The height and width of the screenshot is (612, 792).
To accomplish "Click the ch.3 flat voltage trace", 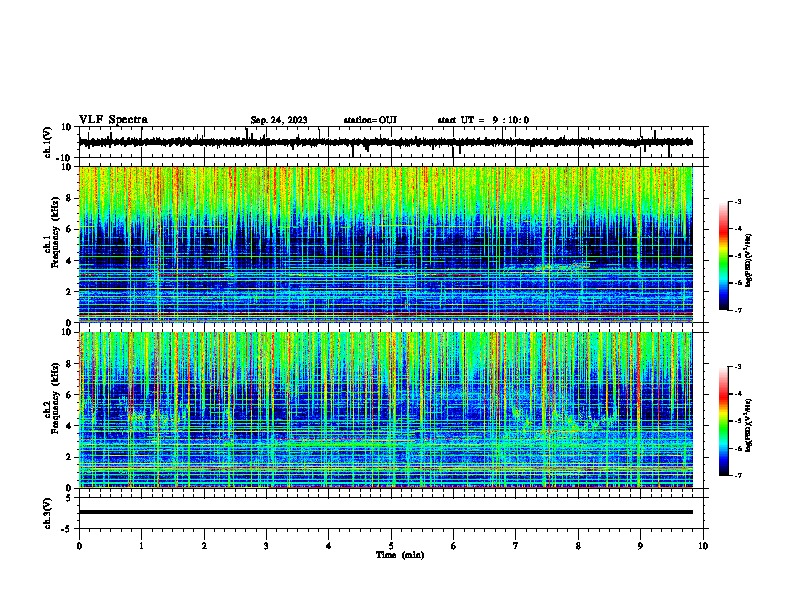I will click(x=386, y=512).
